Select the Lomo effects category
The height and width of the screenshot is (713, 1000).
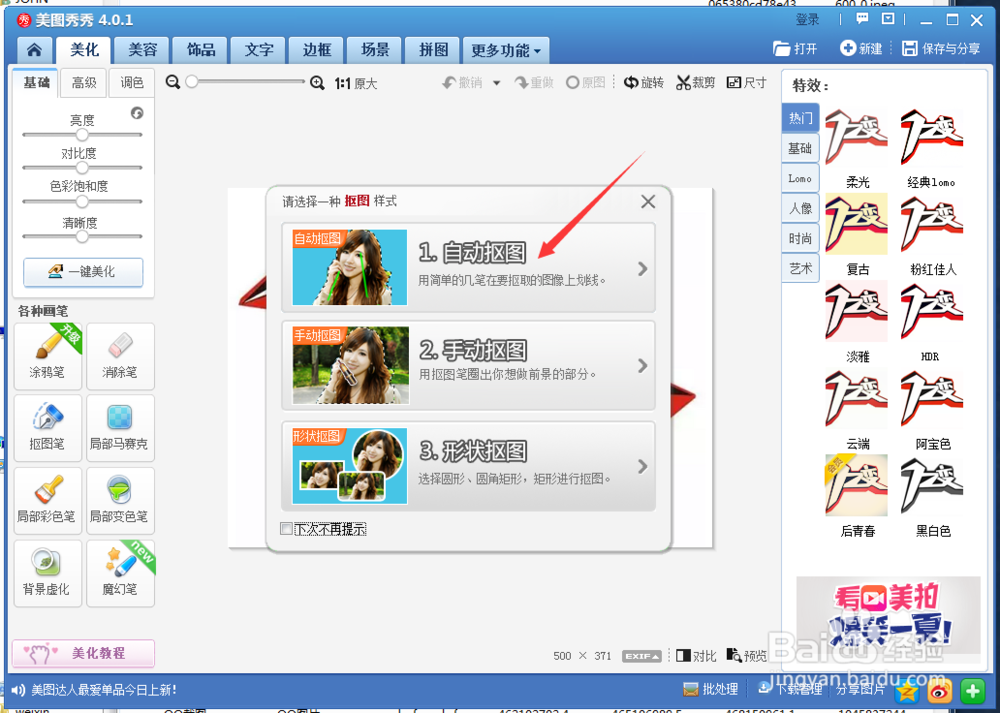(800, 179)
